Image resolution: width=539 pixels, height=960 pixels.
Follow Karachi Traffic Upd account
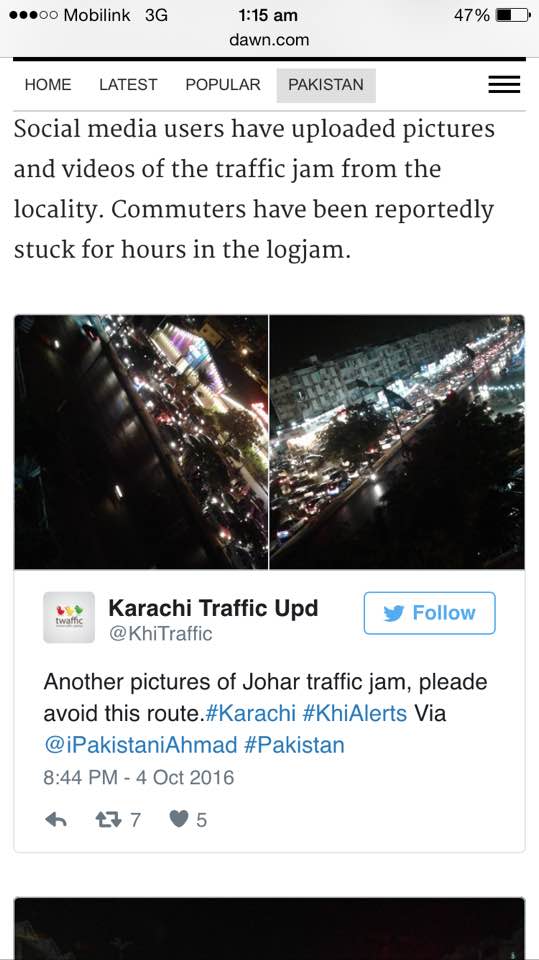[x=429, y=613]
